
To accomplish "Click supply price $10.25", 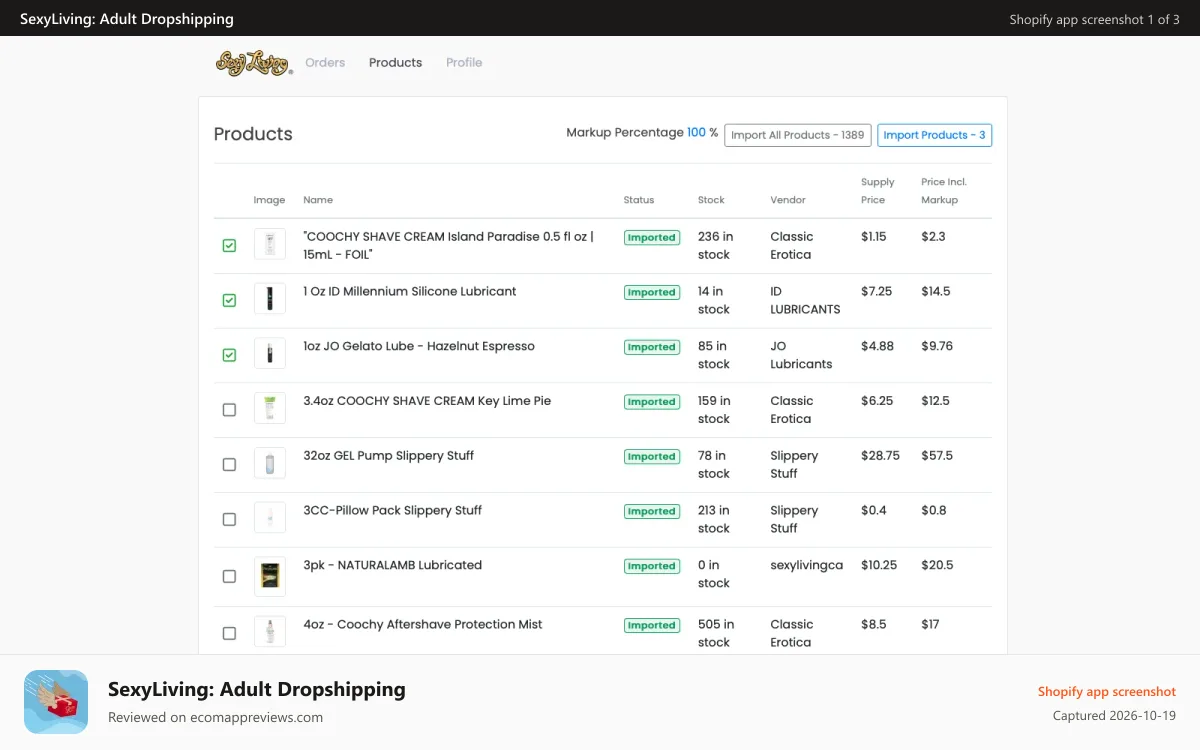I will tap(879, 565).
